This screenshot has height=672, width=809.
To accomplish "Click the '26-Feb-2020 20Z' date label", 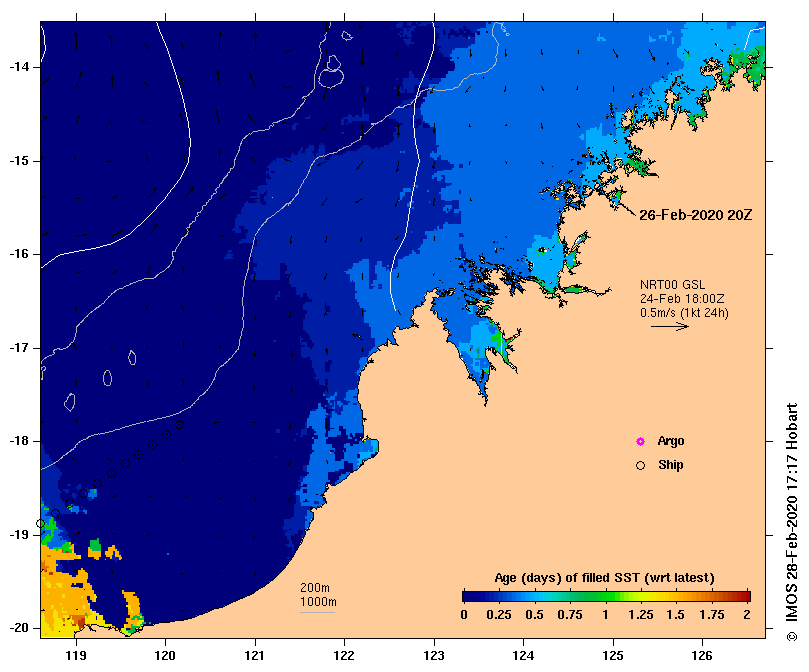I will pyautogui.click(x=695, y=215).
